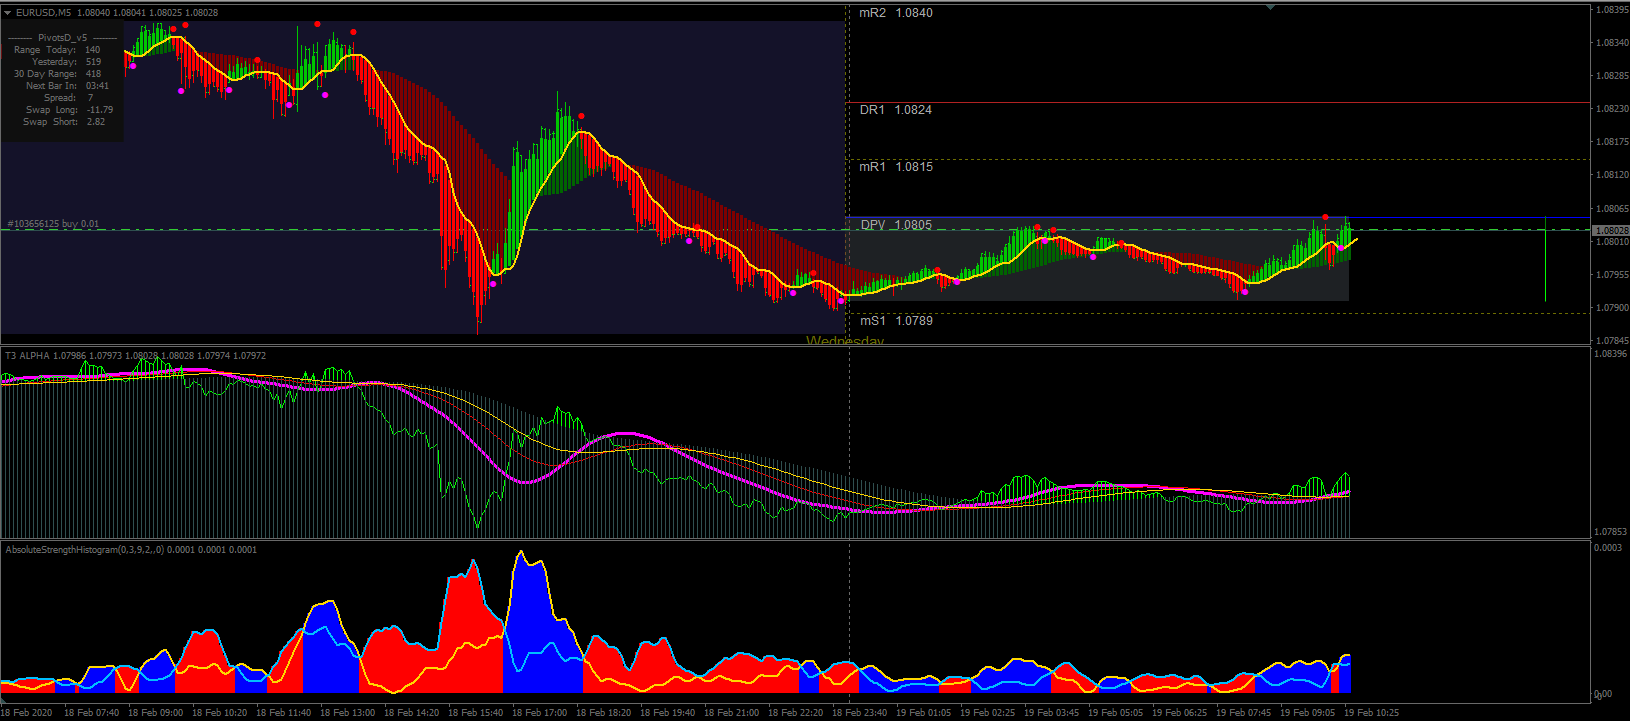Click the DPV 1.0805 pivot label
The image size is (1630, 721).
coord(896,225)
